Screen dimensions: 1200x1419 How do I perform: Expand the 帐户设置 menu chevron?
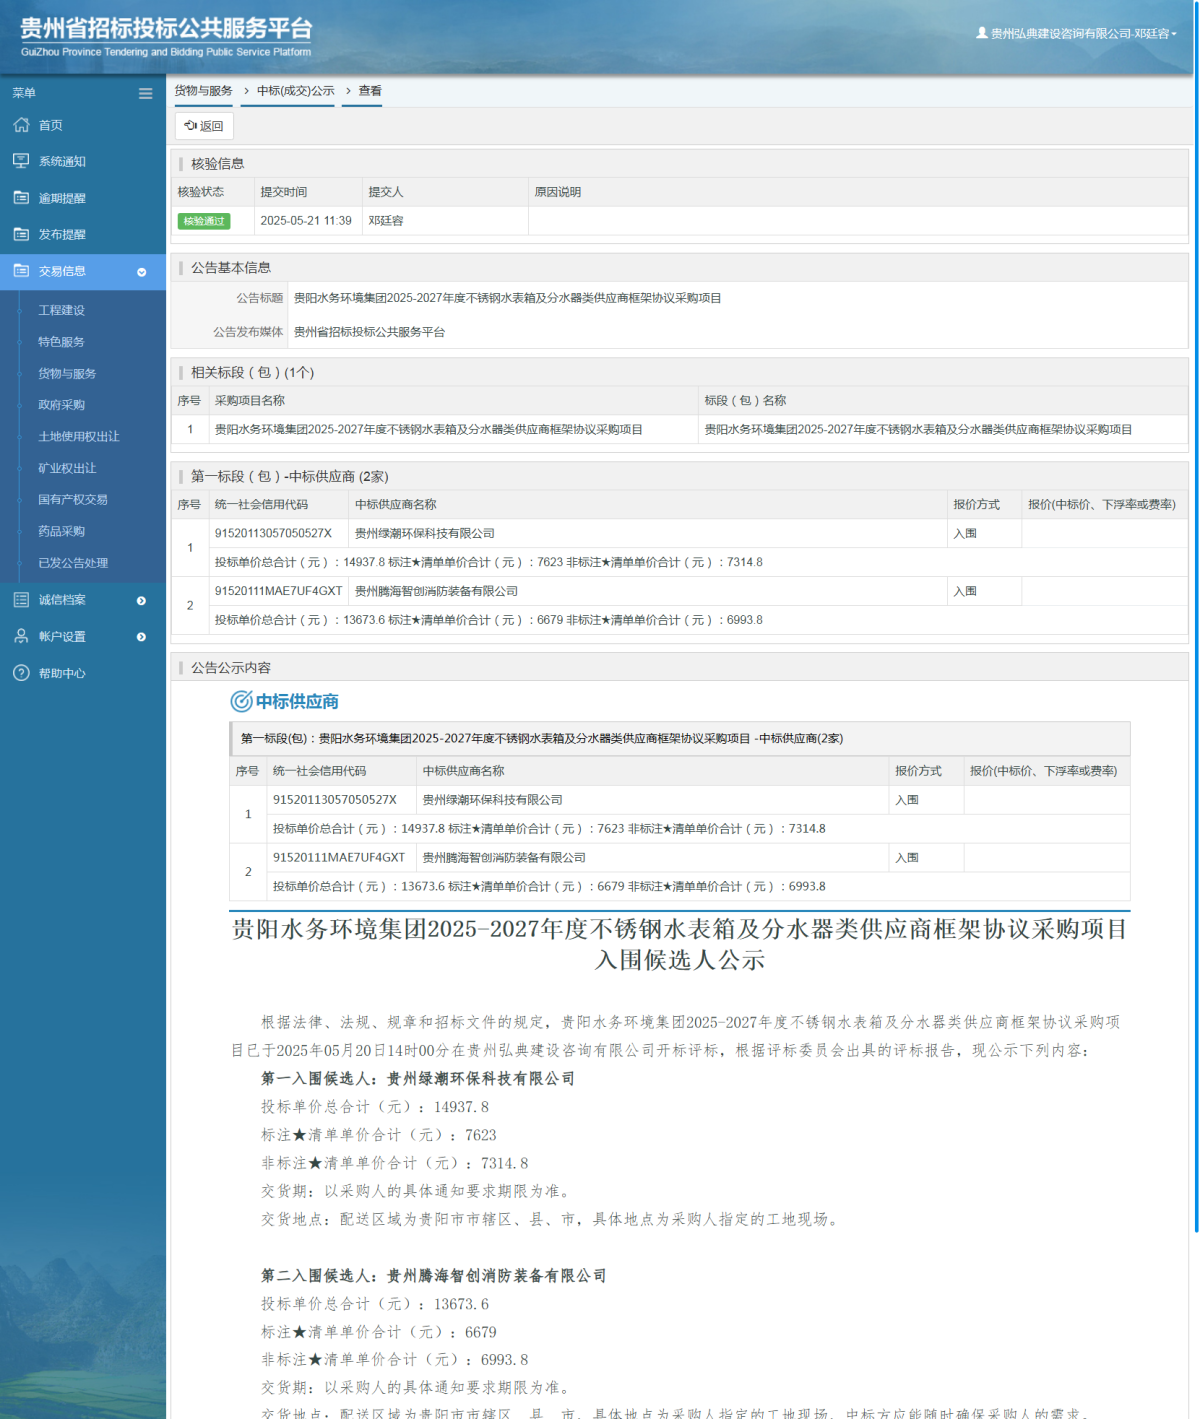(143, 636)
